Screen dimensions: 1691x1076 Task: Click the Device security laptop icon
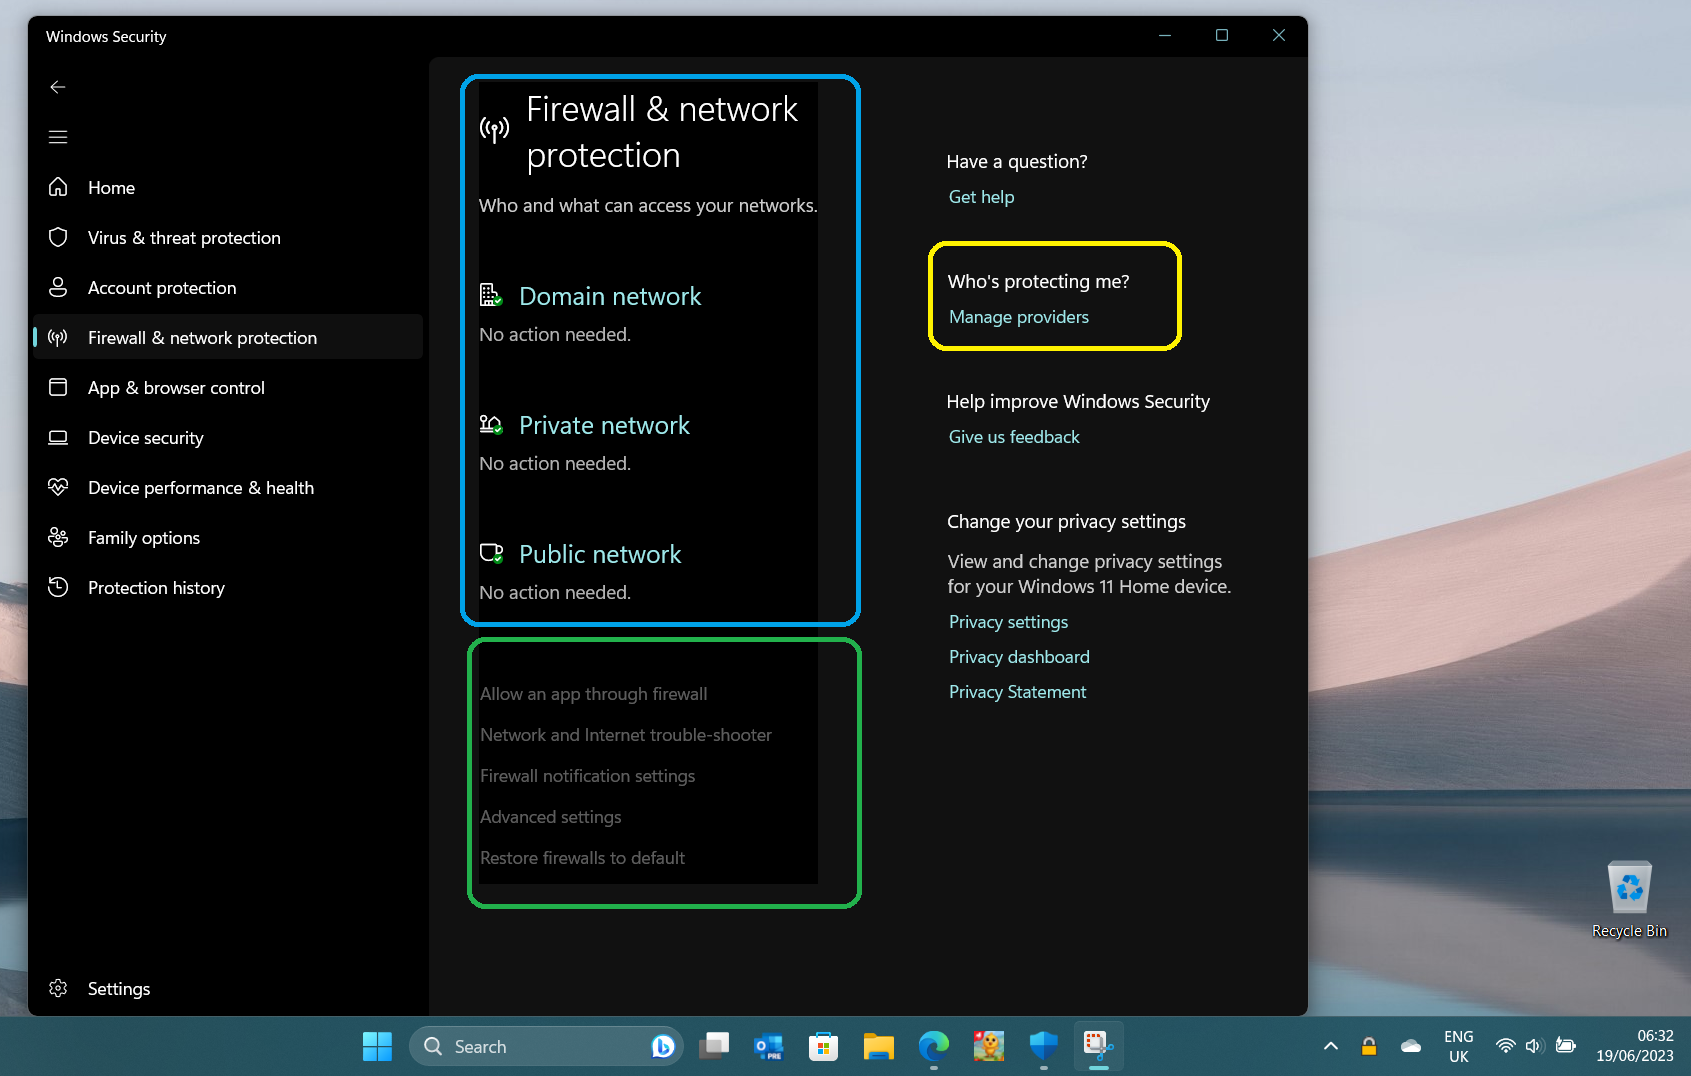pos(58,437)
